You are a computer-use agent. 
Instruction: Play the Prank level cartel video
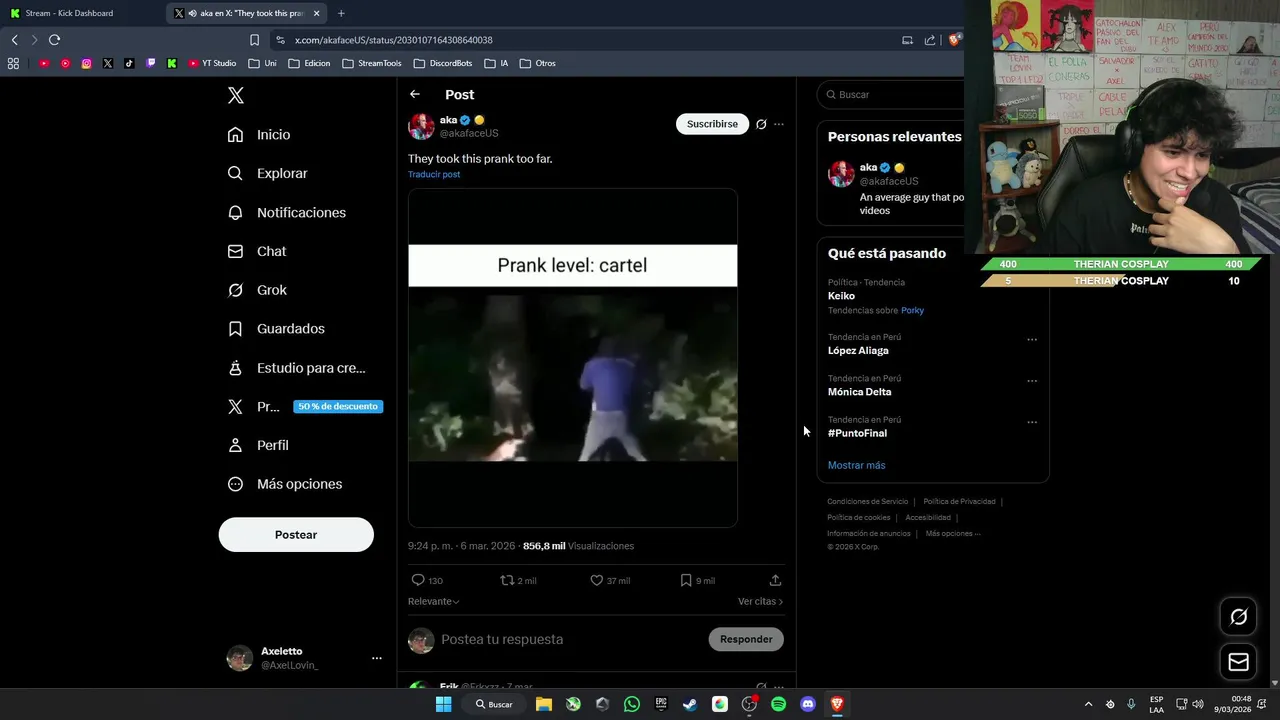click(x=573, y=358)
